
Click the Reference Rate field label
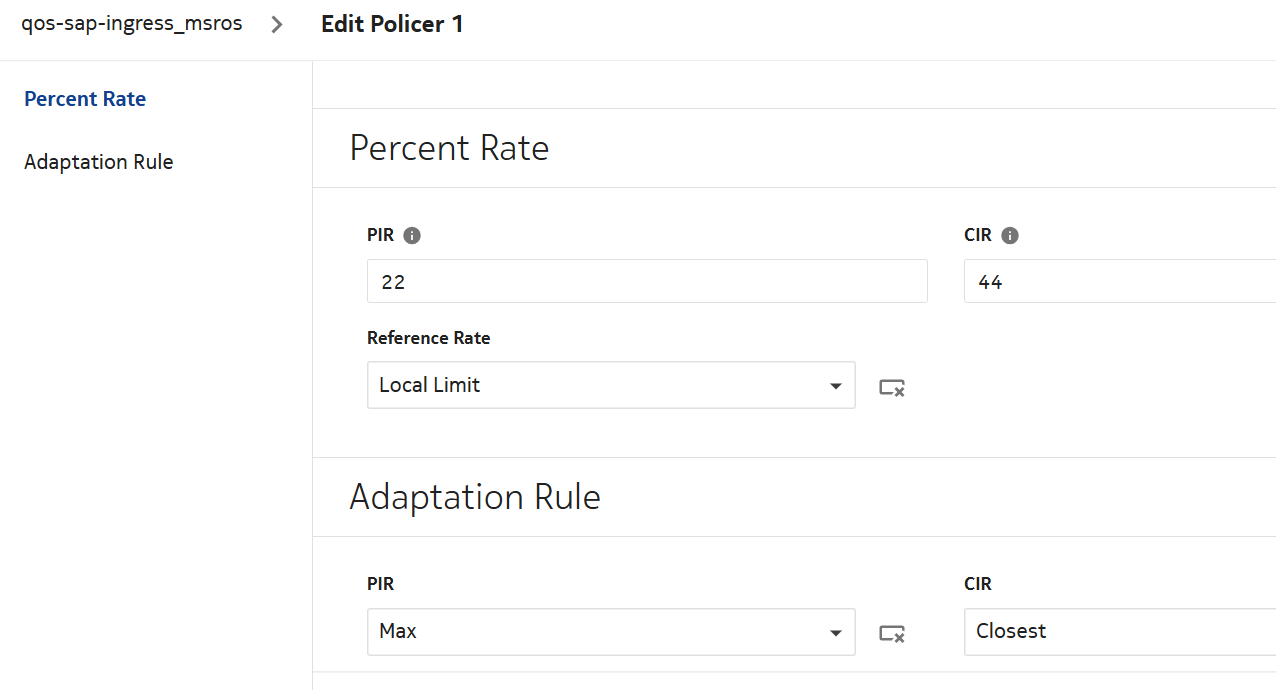(428, 338)
